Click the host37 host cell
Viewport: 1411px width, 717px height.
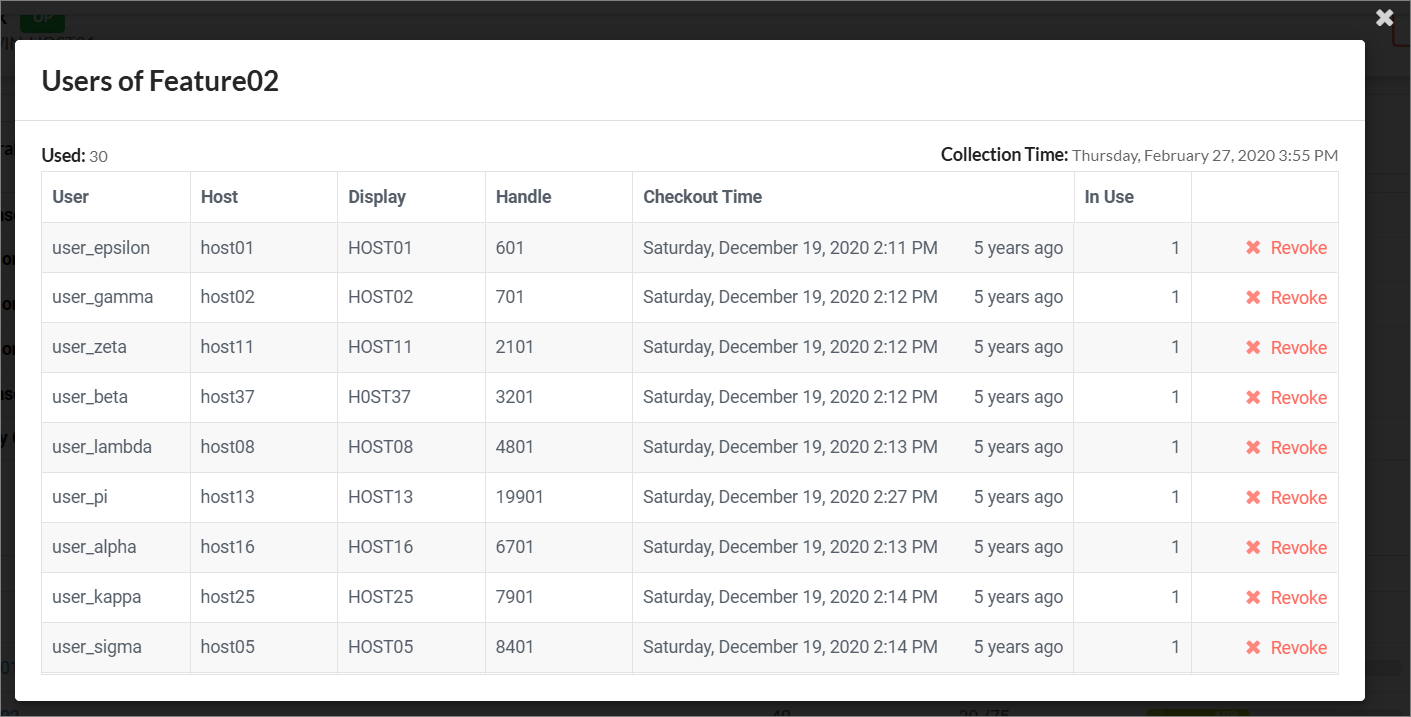tap(264, 398)
